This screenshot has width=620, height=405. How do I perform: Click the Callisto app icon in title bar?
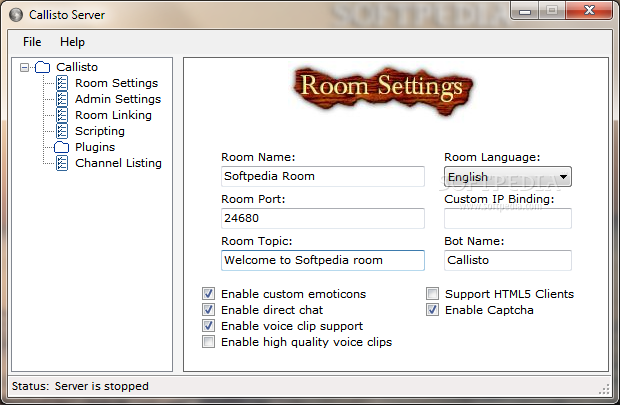tap(16, 15)
